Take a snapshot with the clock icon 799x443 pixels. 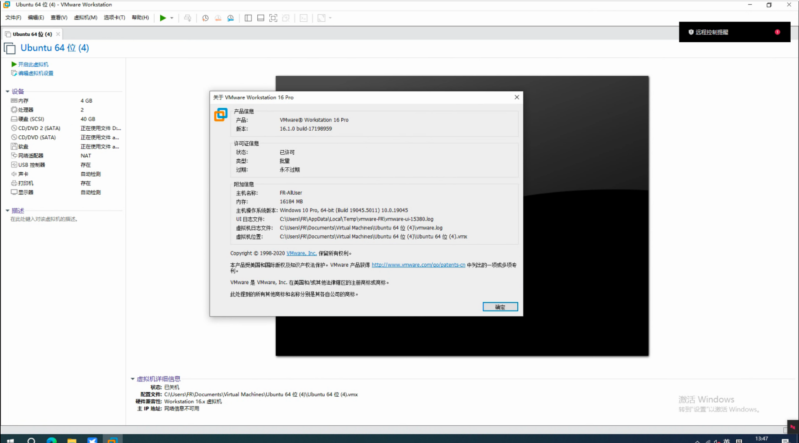click(x=205, y=18)
